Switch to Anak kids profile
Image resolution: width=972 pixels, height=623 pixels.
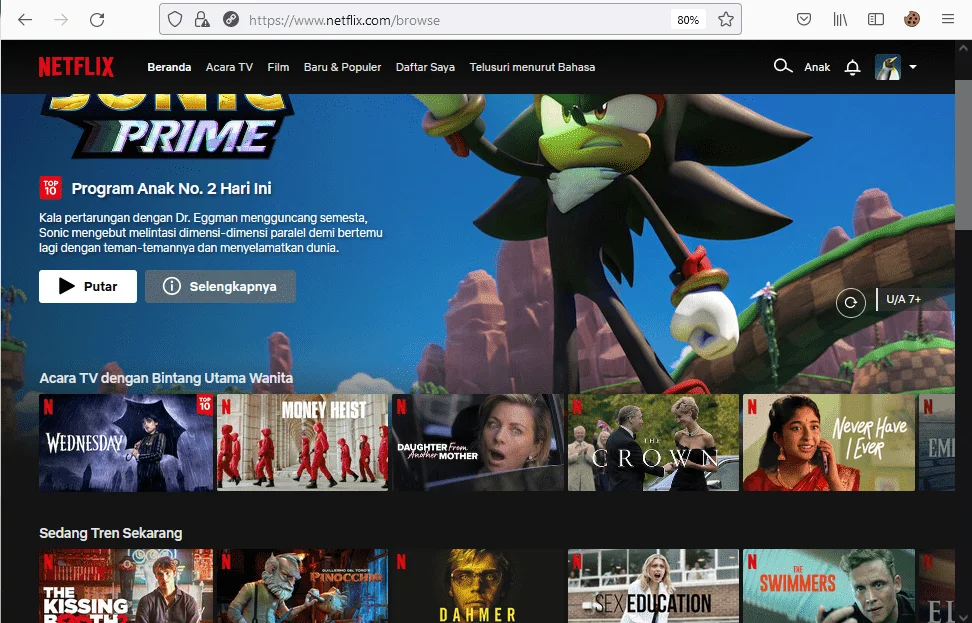click(x=817, y=67)
